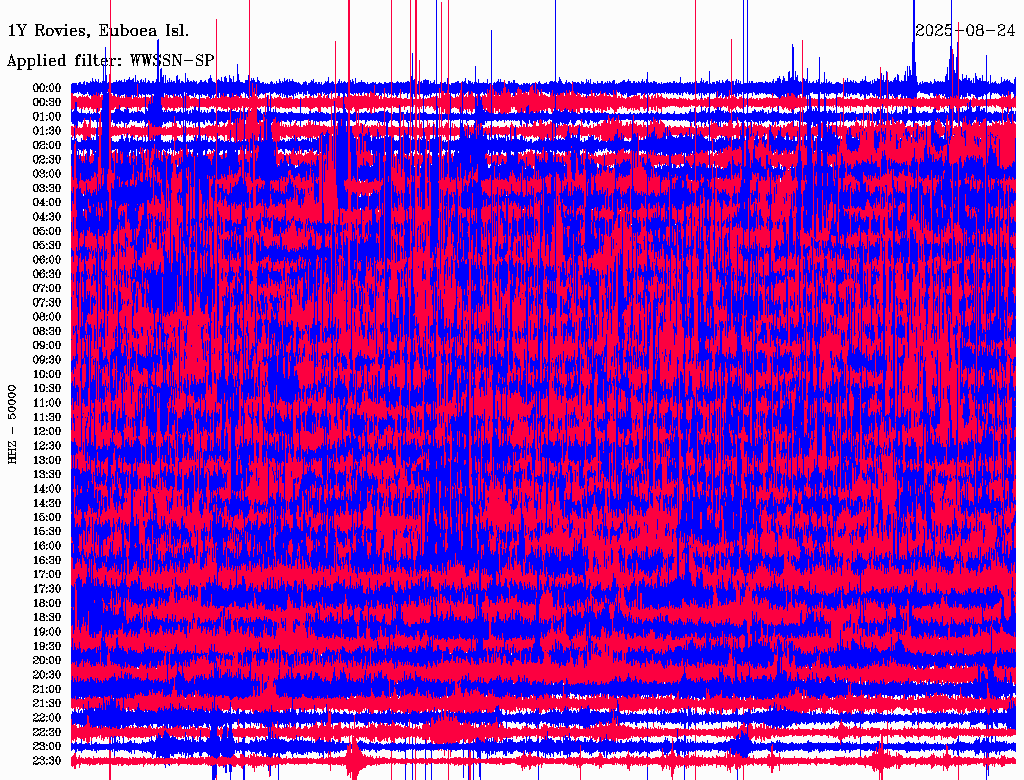Select the 00:00 time row label
Viewport: 1024px width, 780px height.
point(47,88)
